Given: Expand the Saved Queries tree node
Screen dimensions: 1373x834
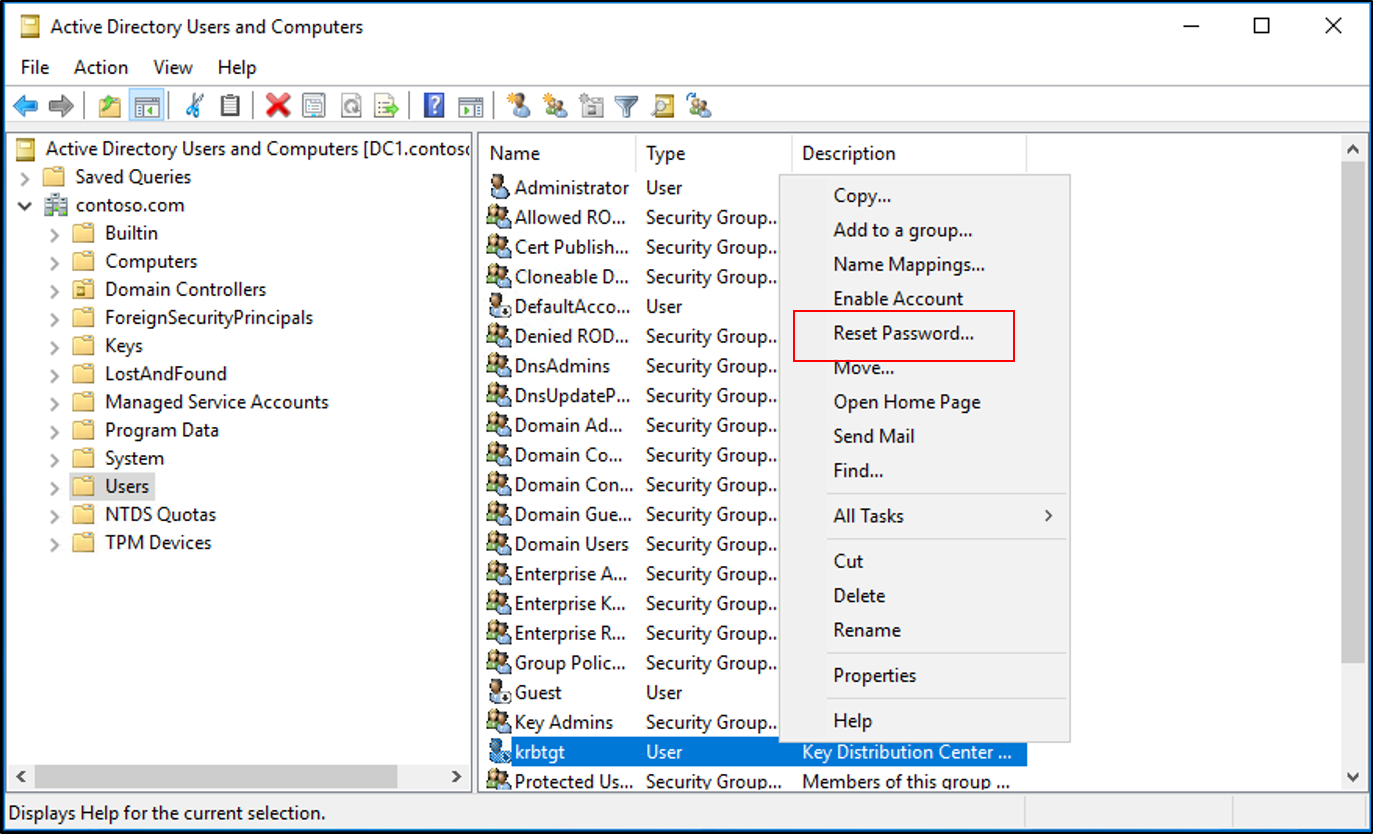Looking at the screenshot, I should [x=26, y=178].
